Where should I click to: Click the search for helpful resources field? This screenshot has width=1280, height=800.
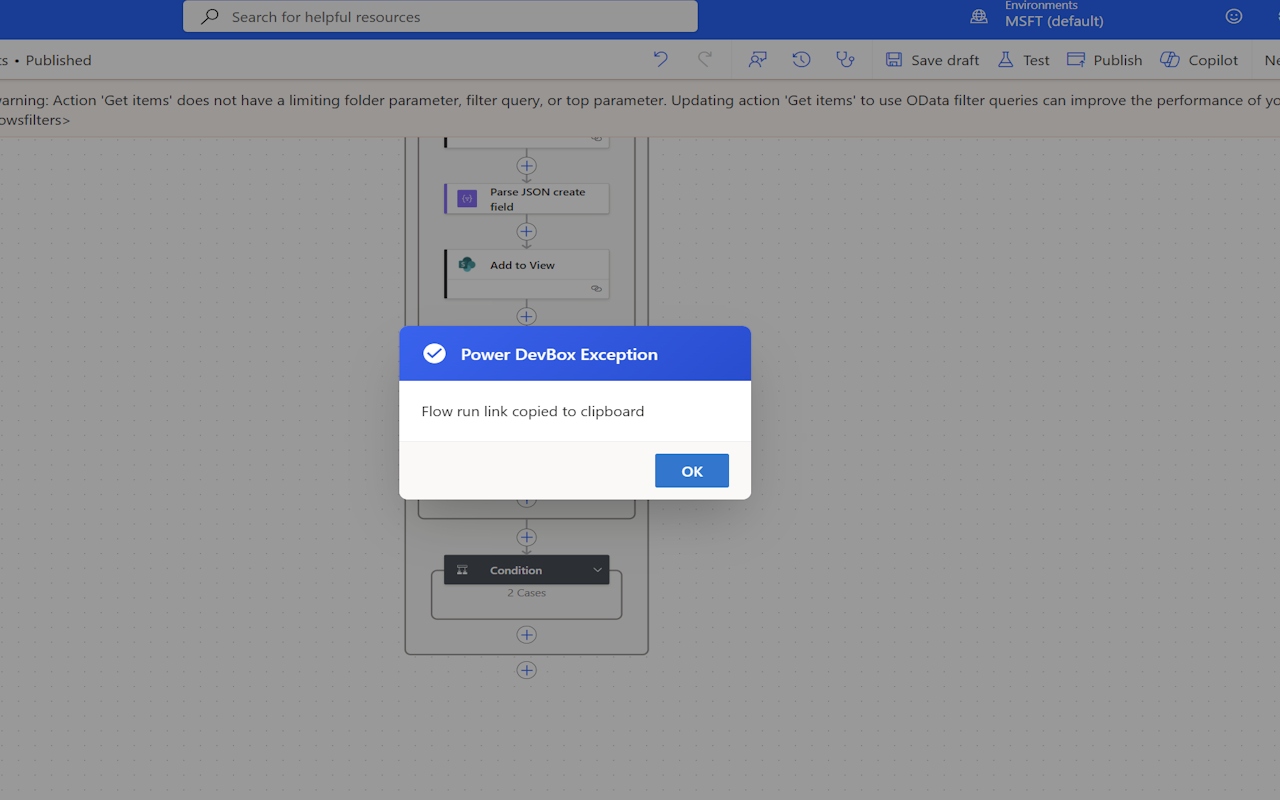[440, 16]
